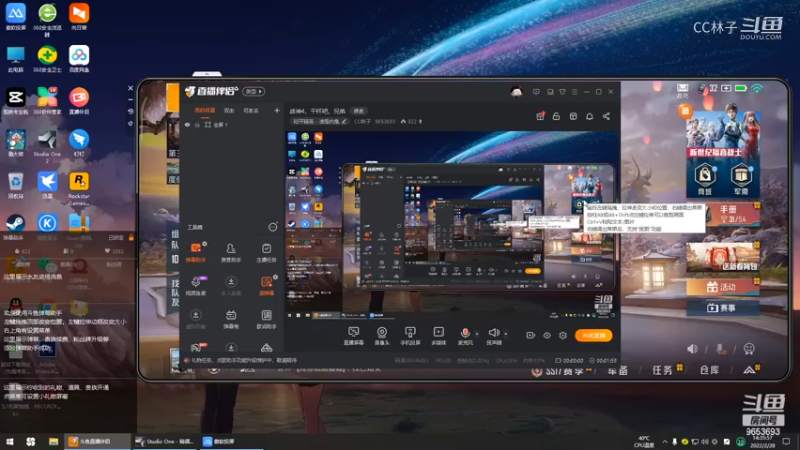800x450 pixels.
Task: Expand speaker options arrow
Action: (x=506, y=334)
